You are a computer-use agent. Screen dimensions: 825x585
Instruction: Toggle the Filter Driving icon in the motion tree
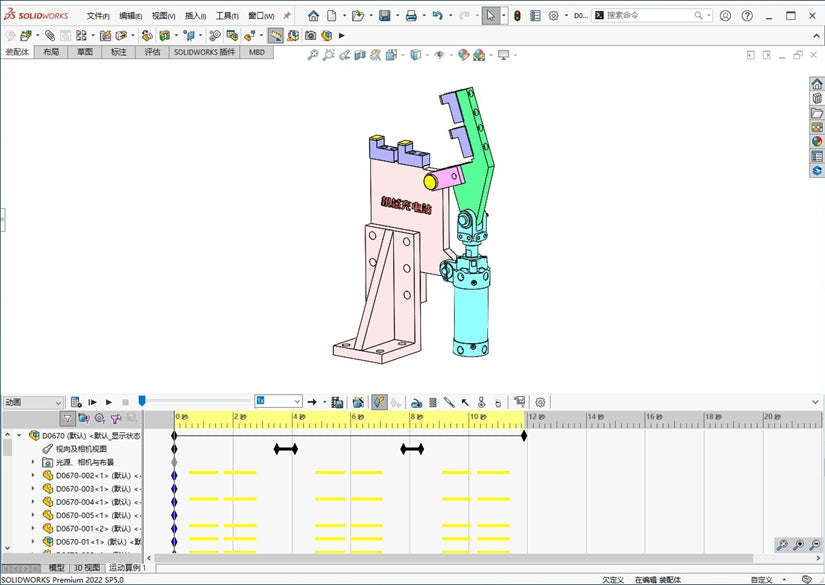click(x=99, y=418)
